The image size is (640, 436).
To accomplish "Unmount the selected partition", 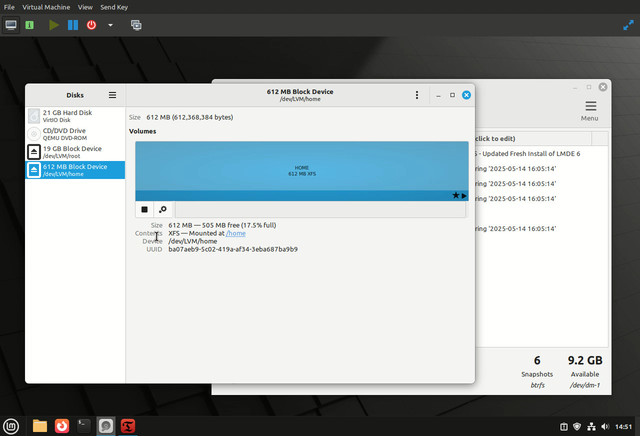I will [x=144, y=209].
